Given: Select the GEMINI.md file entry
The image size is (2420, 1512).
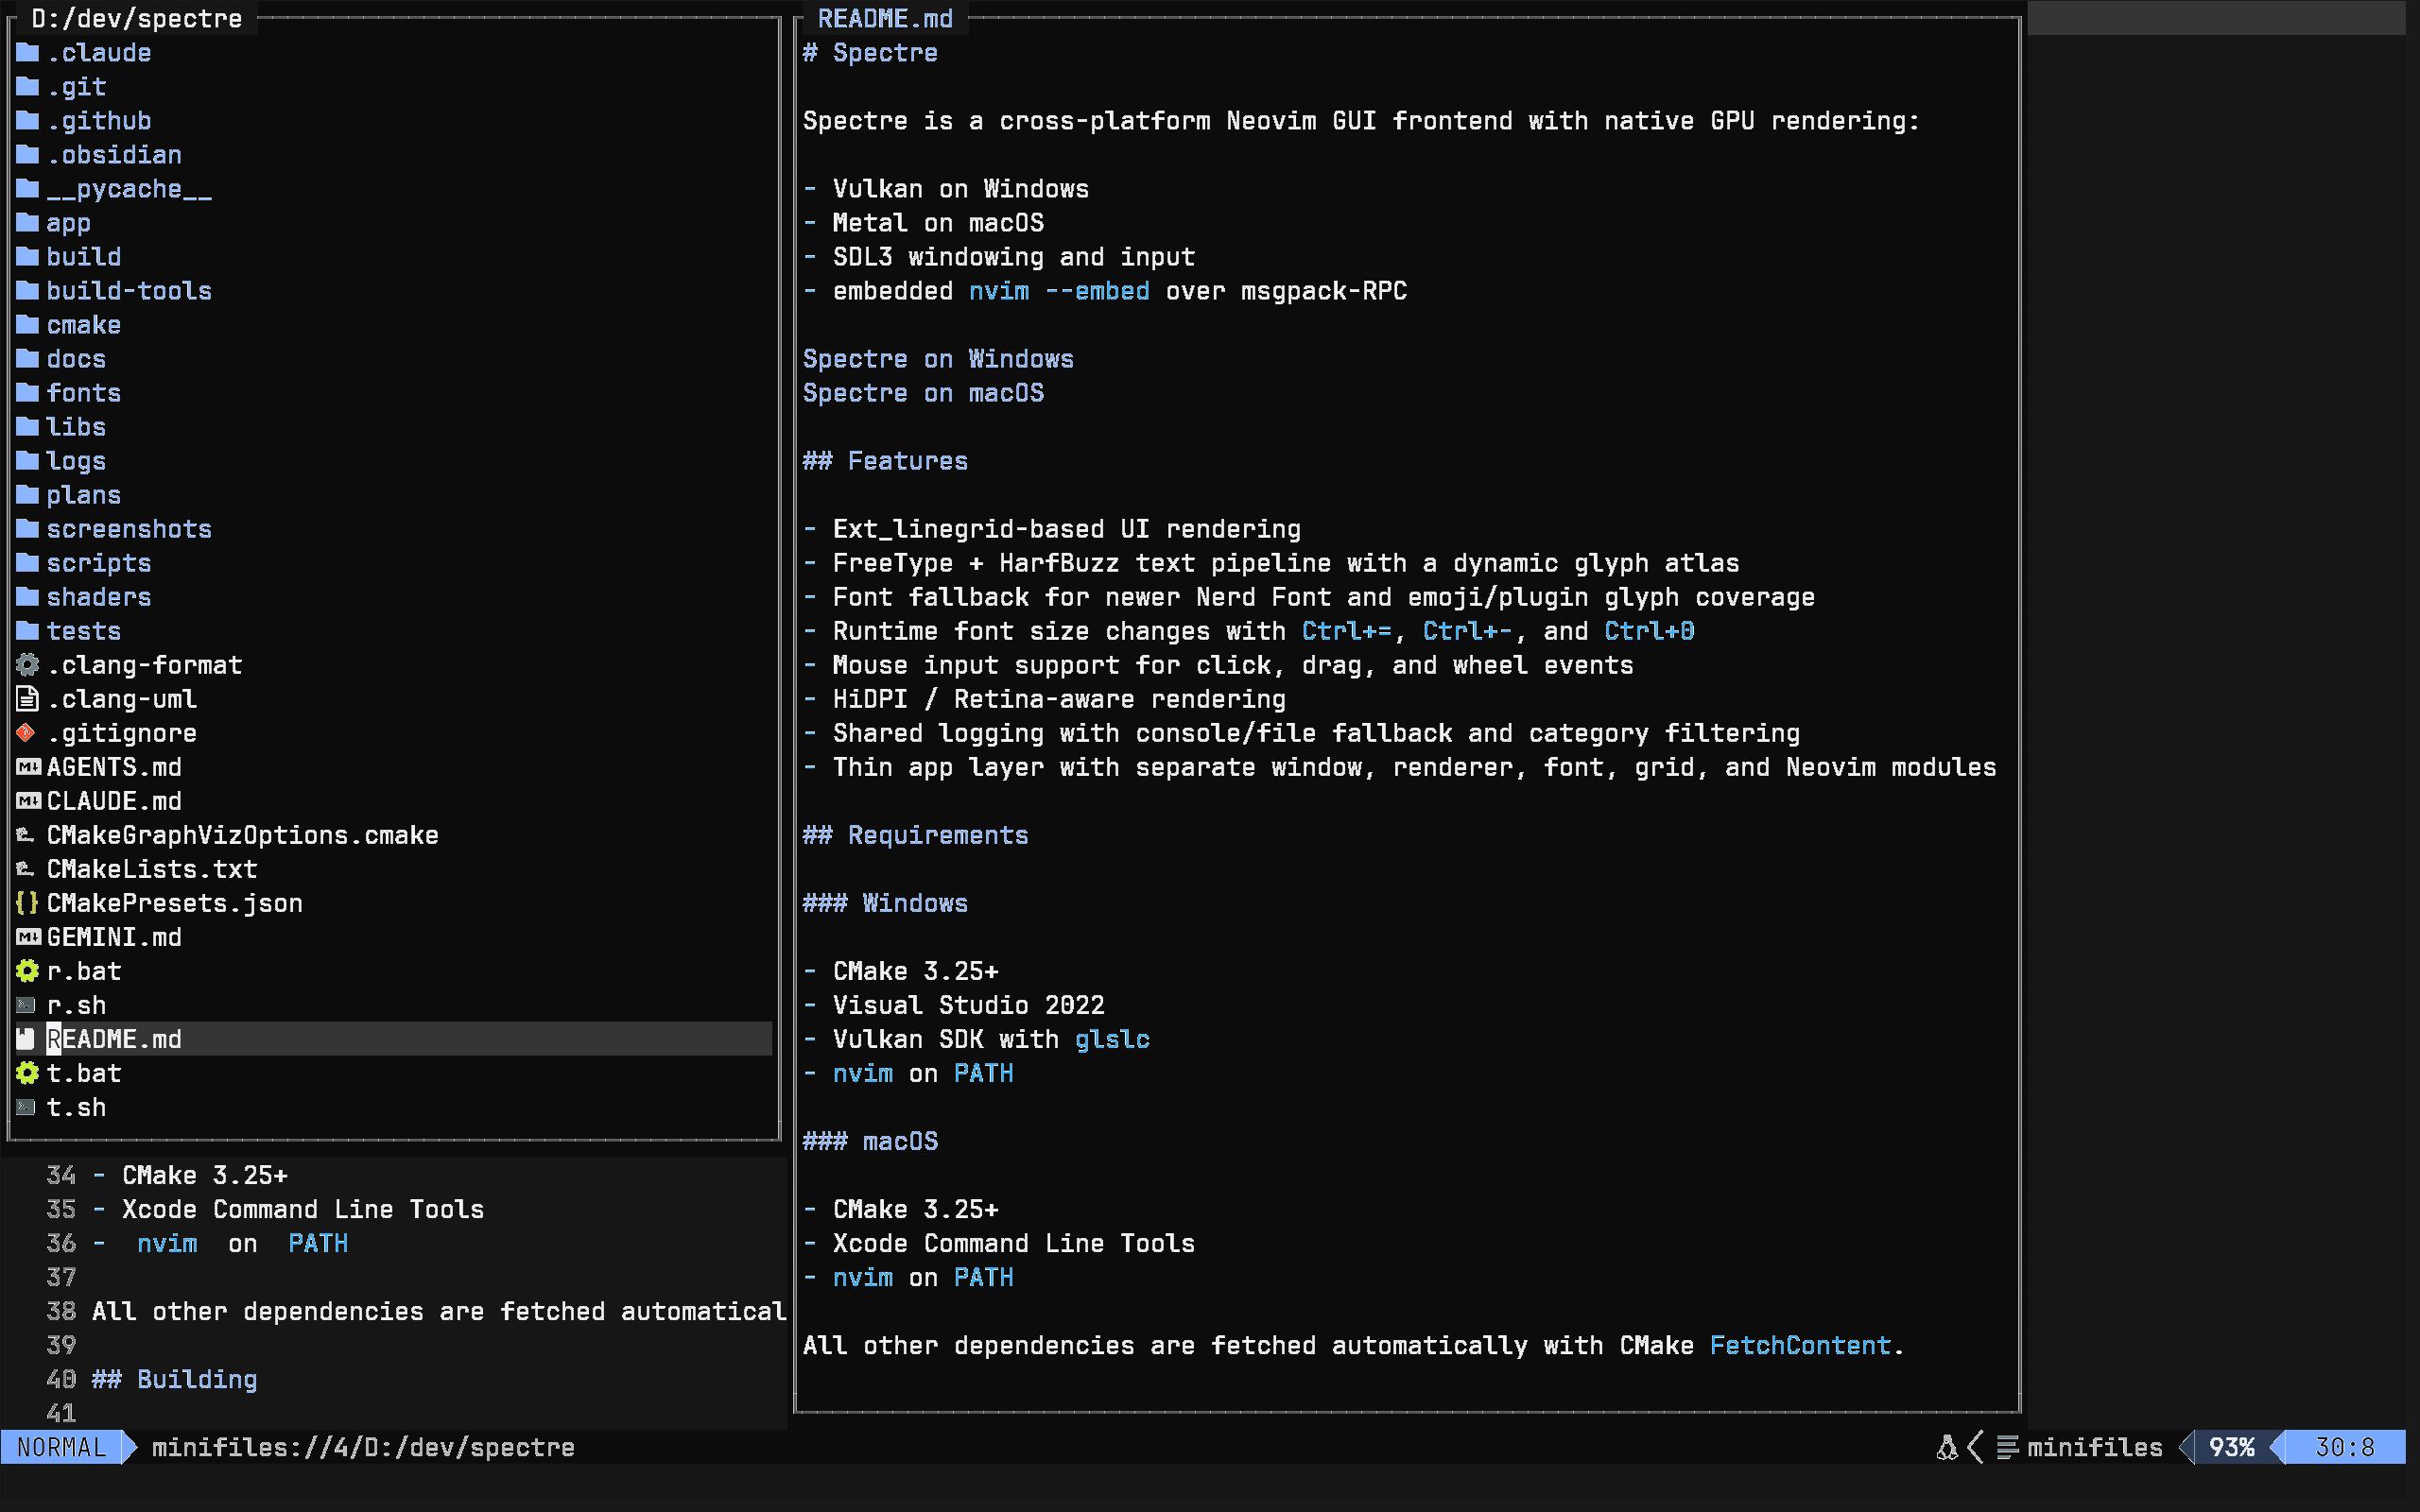Looking at the screenshot, I should pos(114,937).
